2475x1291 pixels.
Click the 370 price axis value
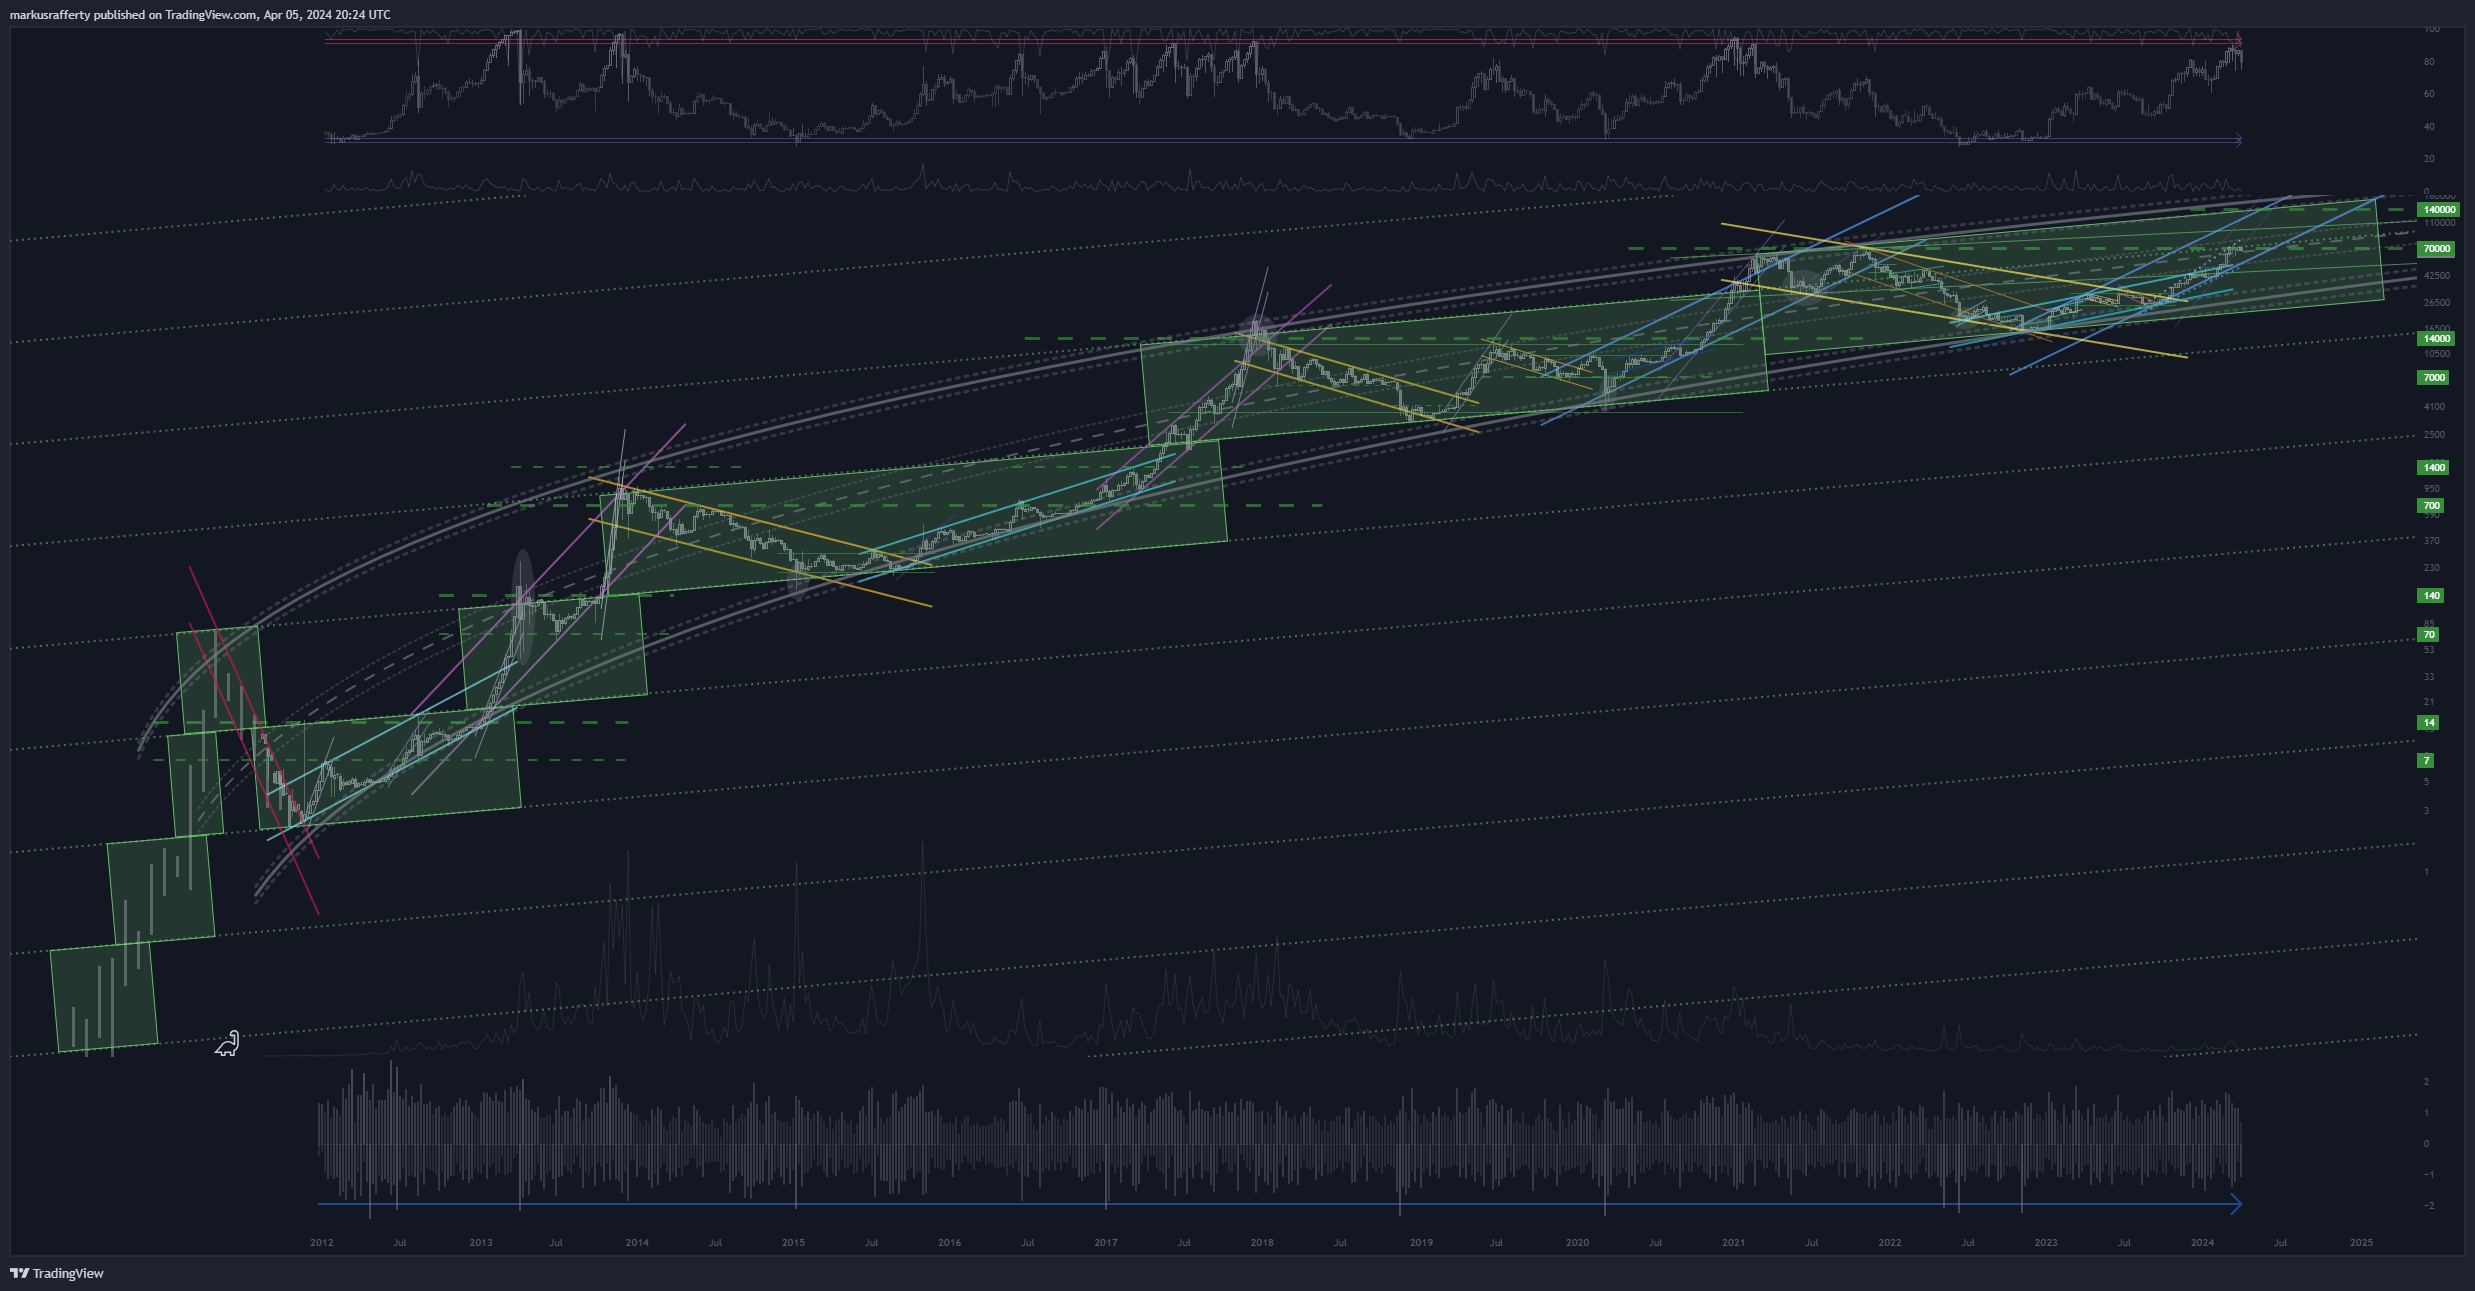[x=2431, y=541]
